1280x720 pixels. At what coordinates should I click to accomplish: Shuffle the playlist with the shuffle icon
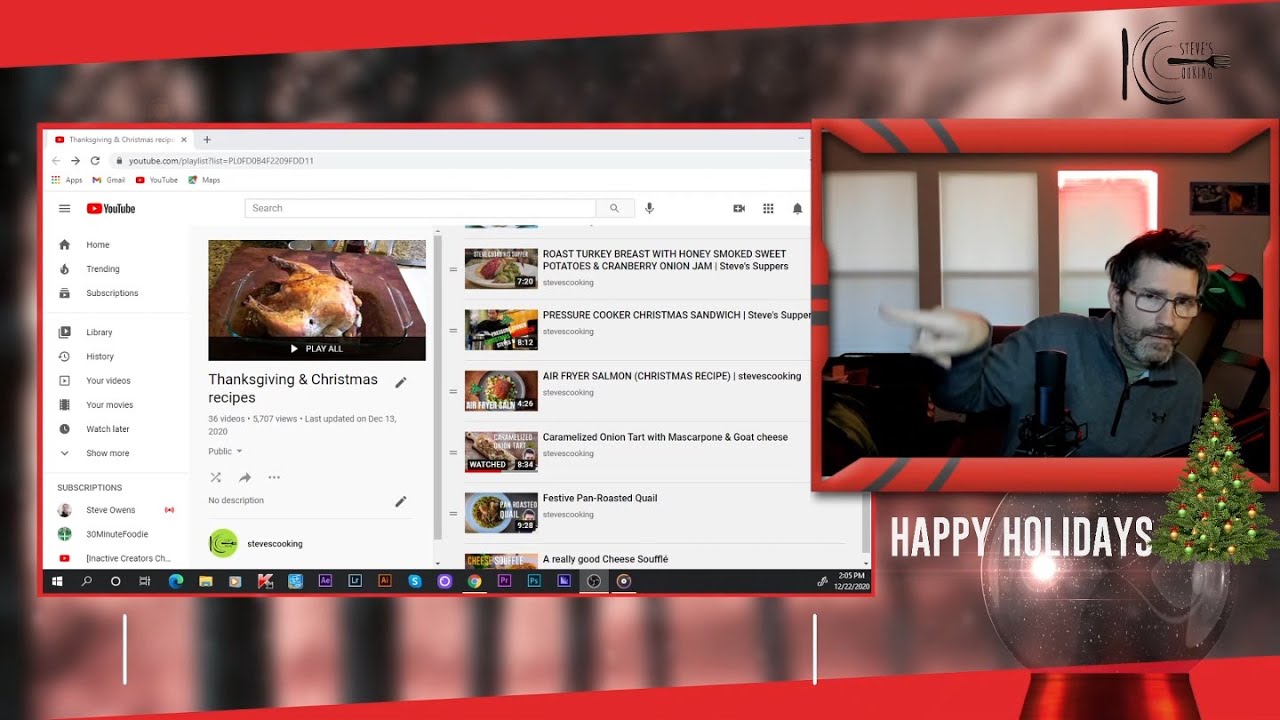click(x=215, y=477)
